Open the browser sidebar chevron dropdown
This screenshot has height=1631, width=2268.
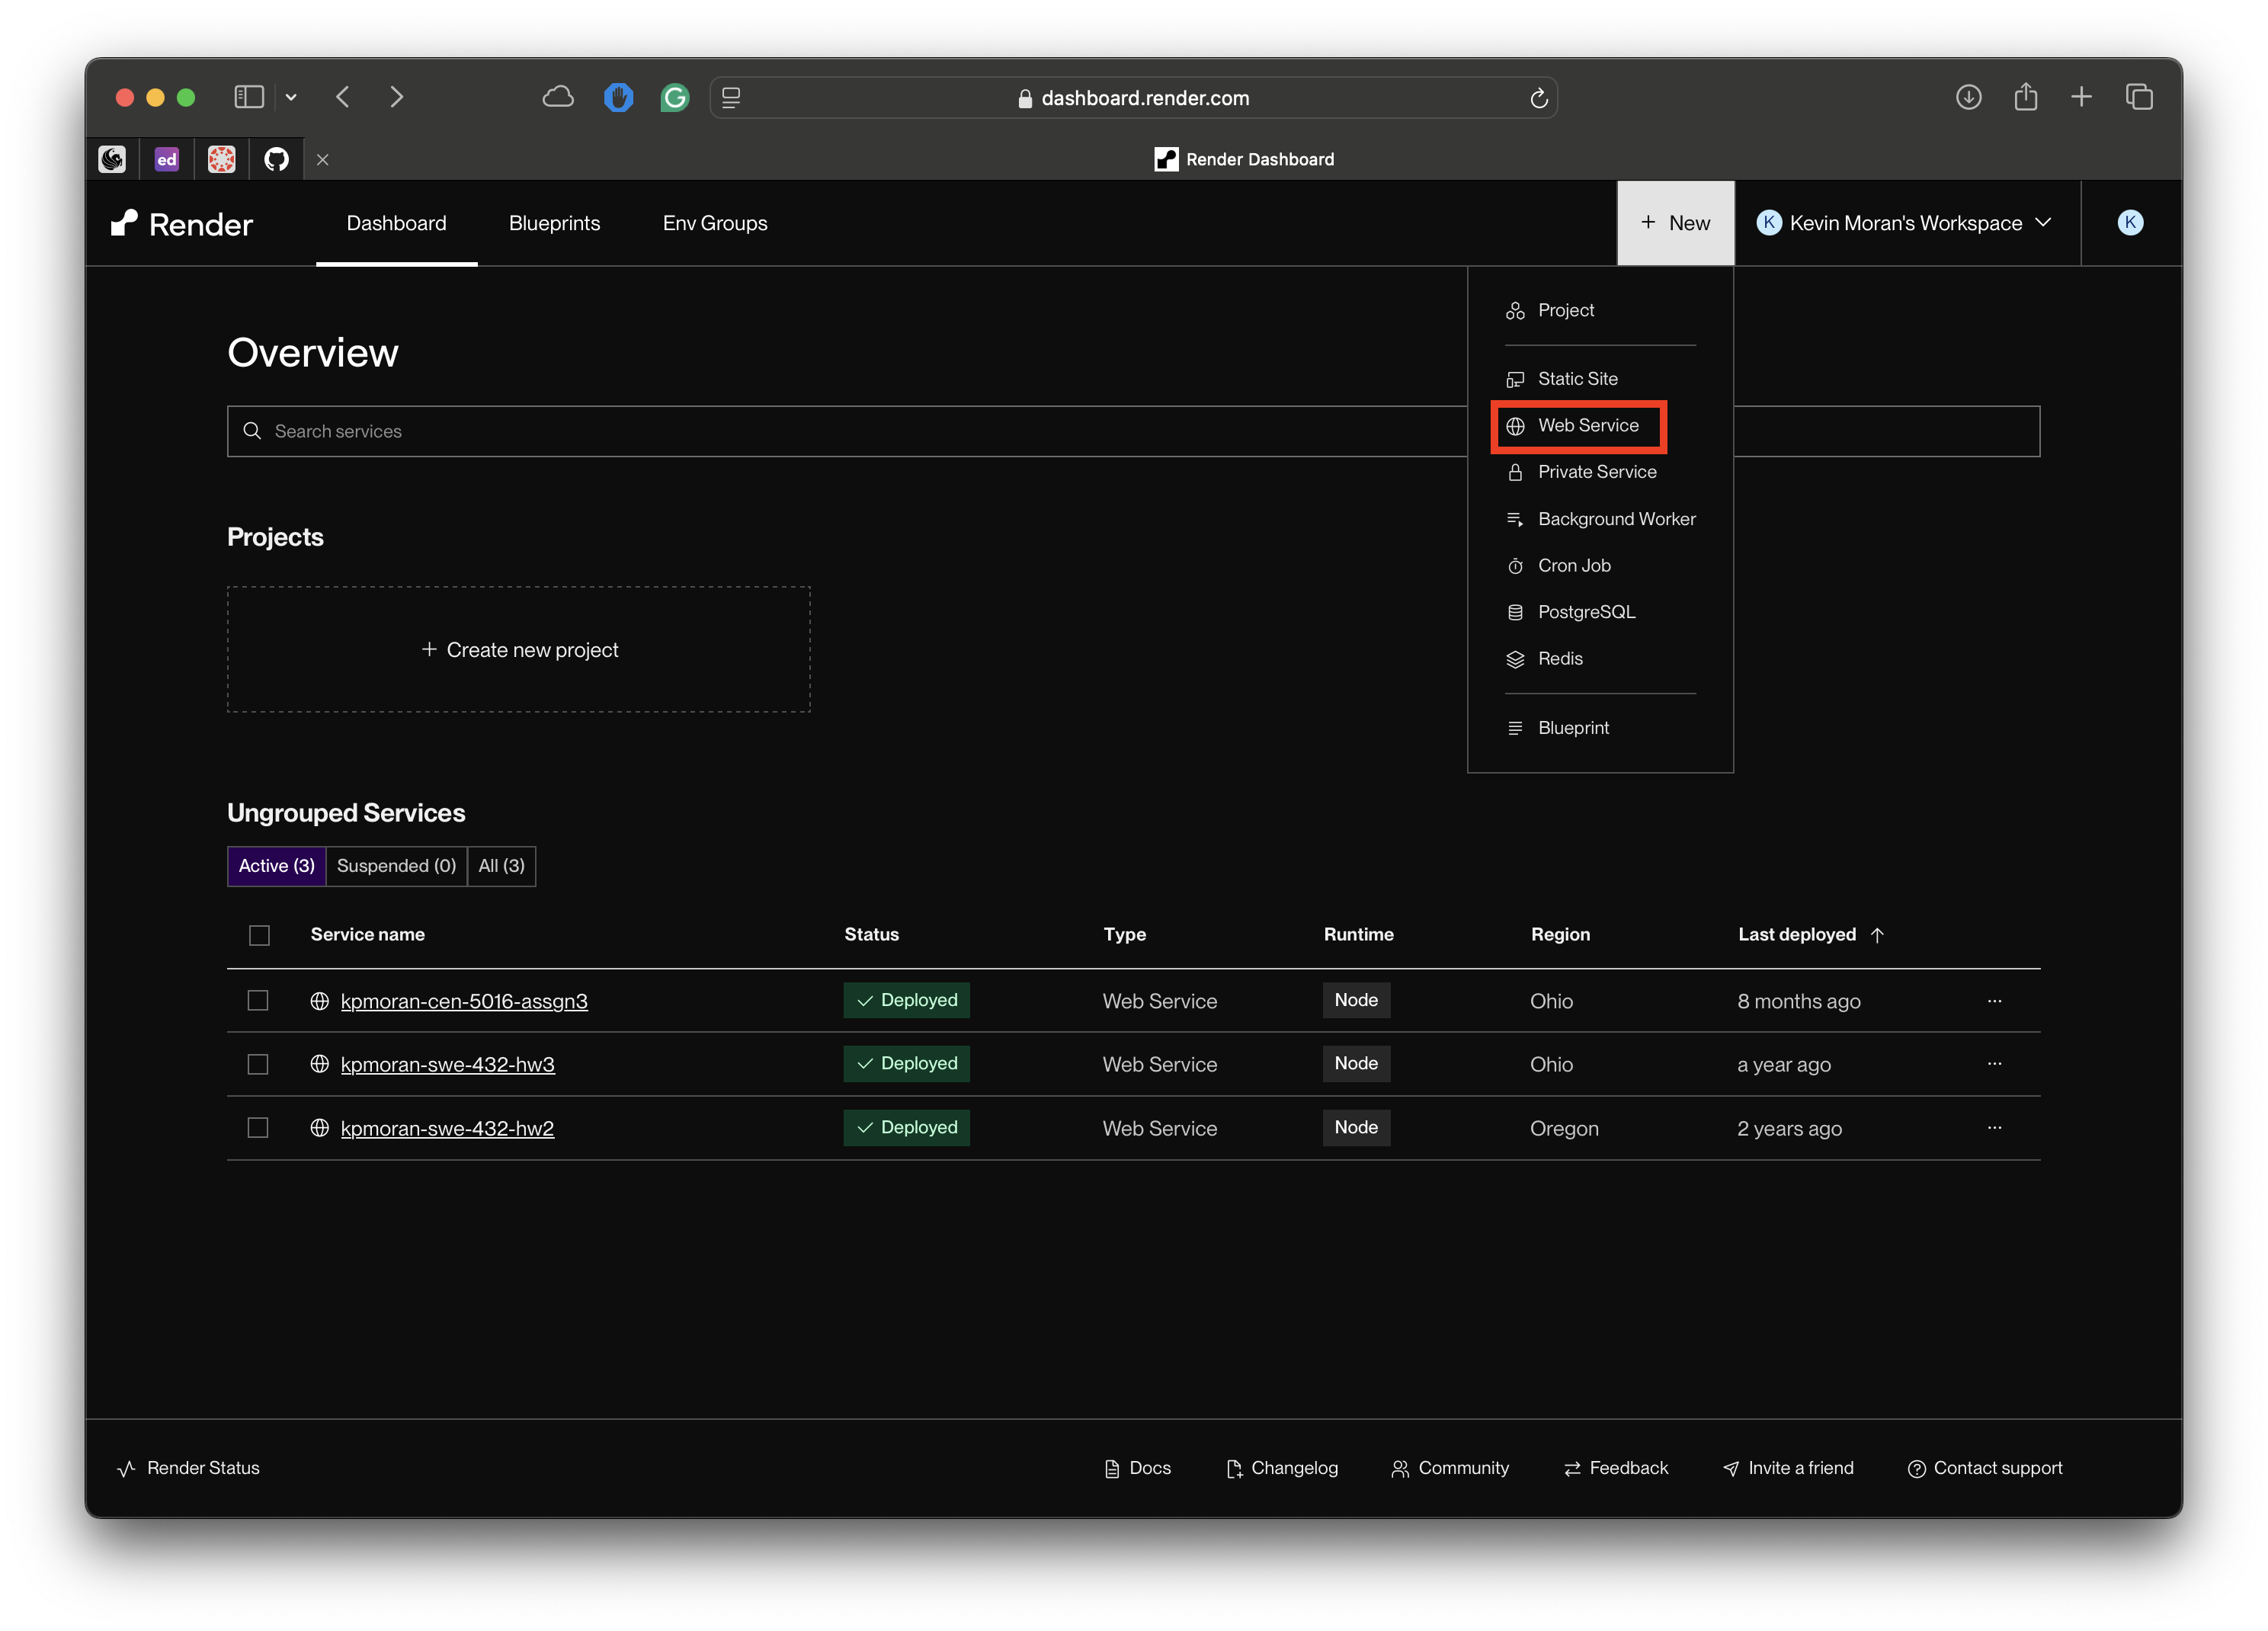291,97
